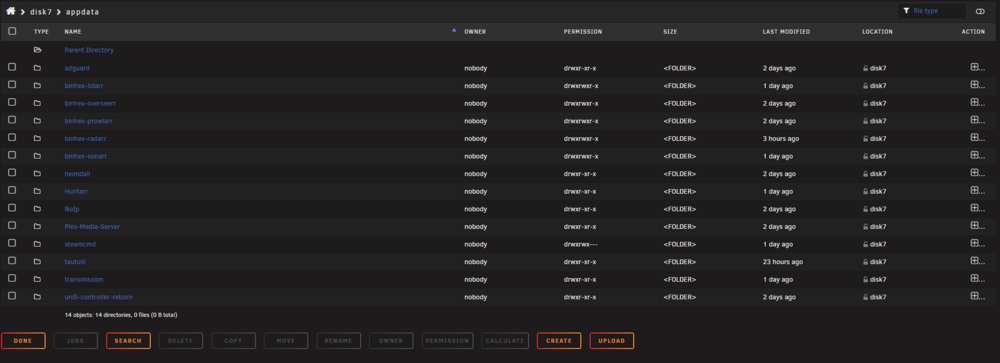Image resolution: width=1000 pixels, height=363 pixels.
Task: Open the action menu icon for tautulli
Action: point(974,261)
